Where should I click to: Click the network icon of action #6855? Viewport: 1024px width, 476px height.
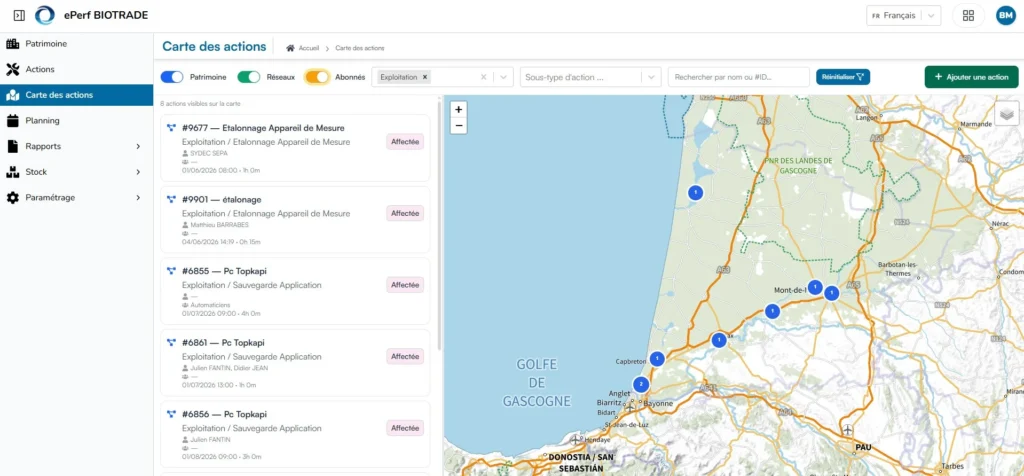coord(171,271)
